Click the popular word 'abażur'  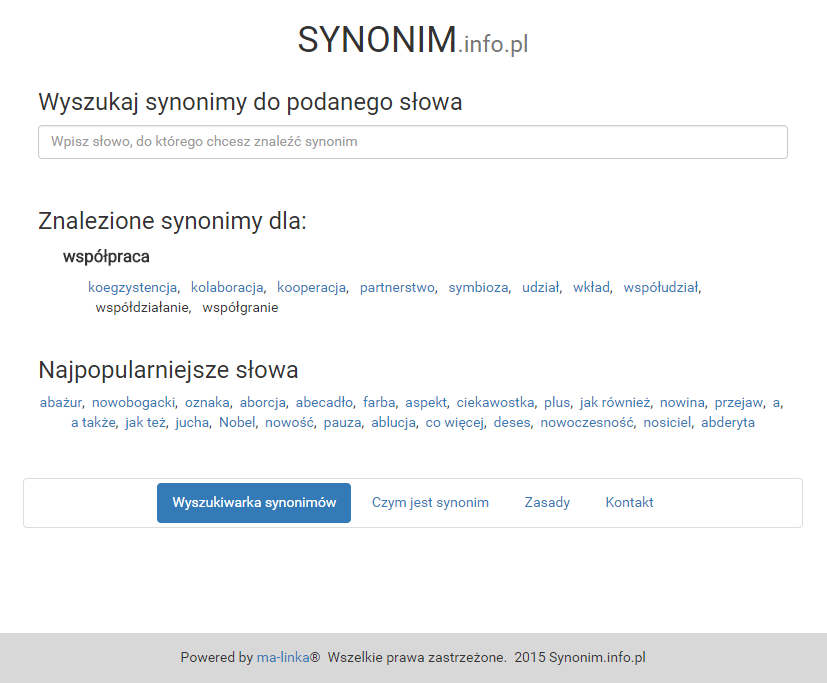pyautogui.click(x=61, y=403)
